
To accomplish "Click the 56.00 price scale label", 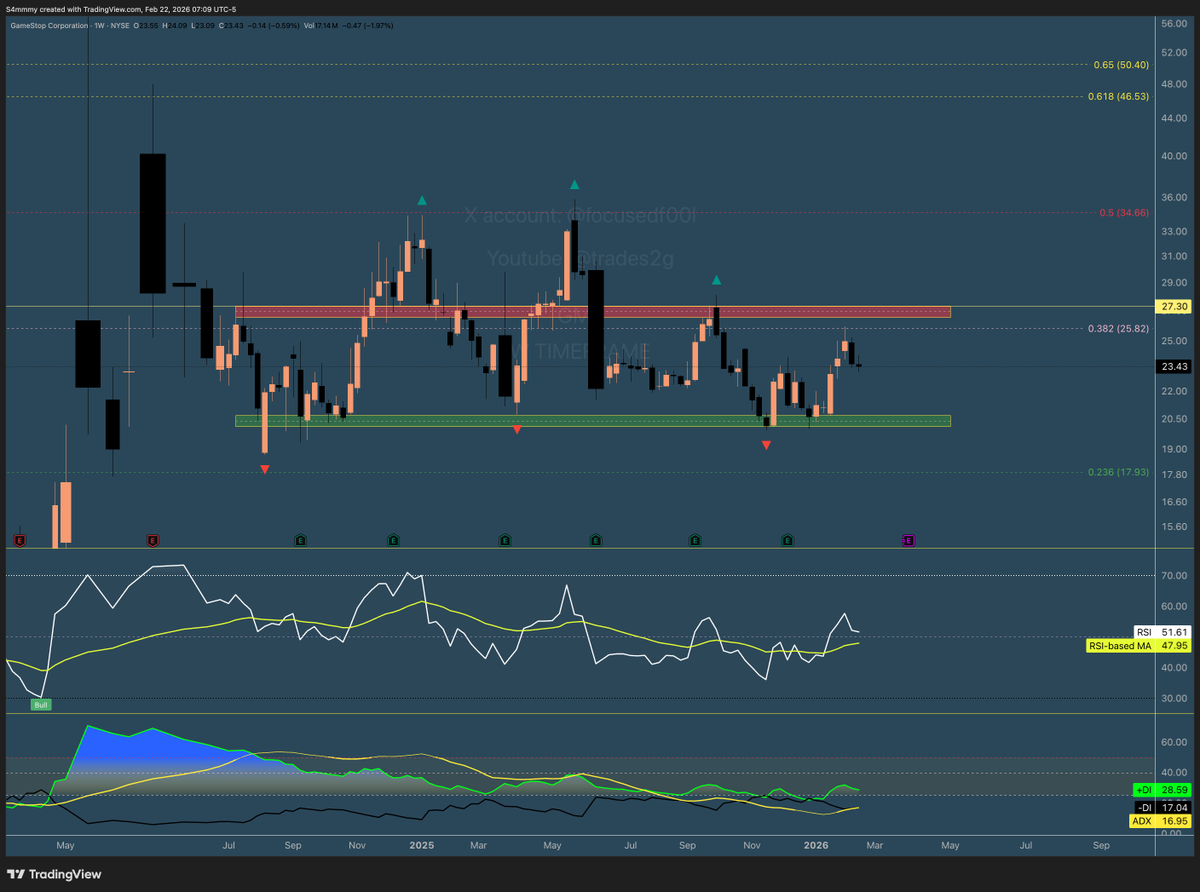I will coord(1174,23).
